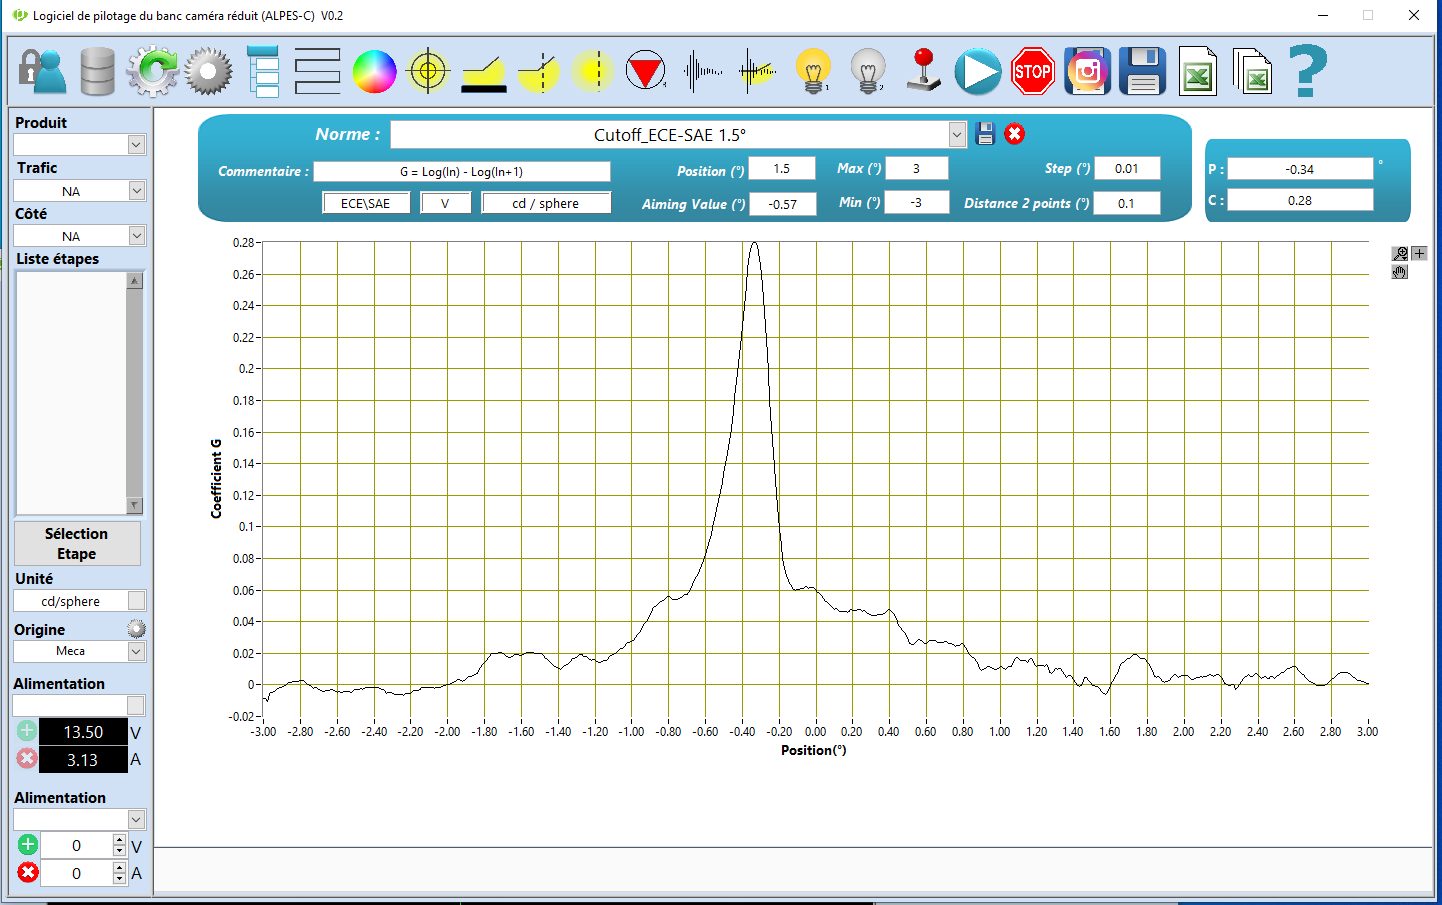The width and height of the screenshot is (1442, 905).
Task: Switch on the gray light bulb 2
Action: [868, 71]
